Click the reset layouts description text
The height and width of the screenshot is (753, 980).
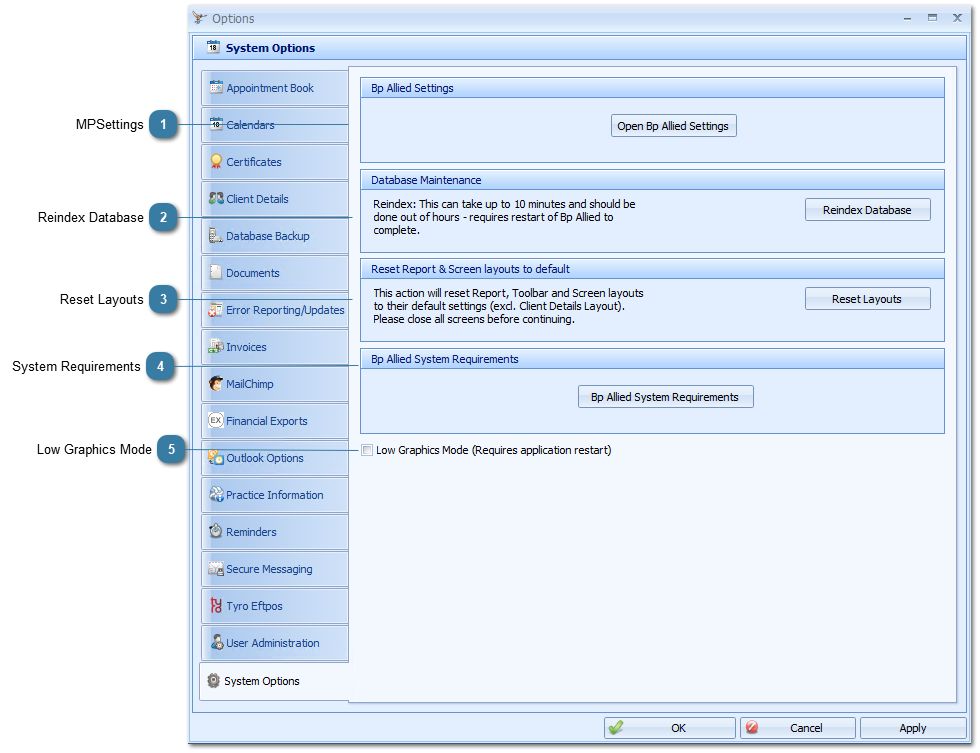[508, 306]
